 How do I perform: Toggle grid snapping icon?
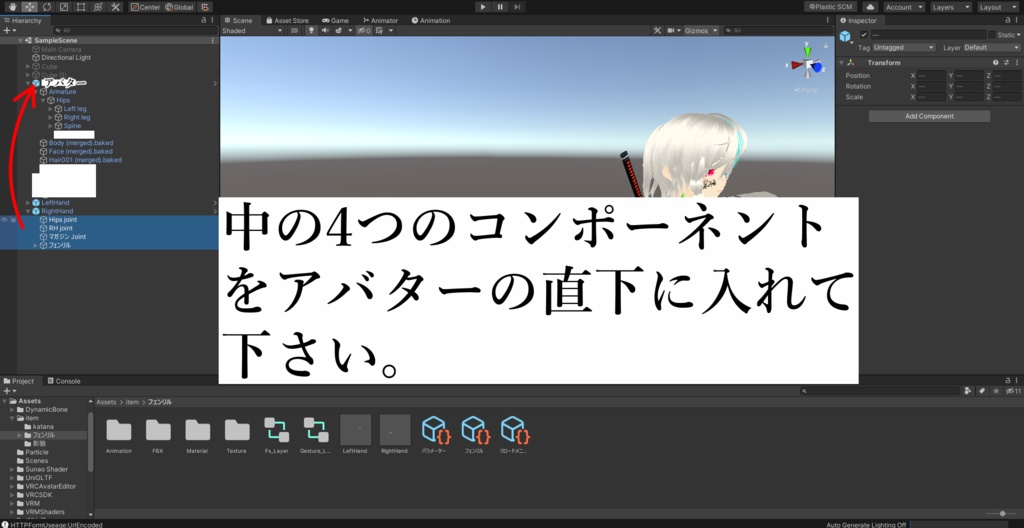(205, 7)
